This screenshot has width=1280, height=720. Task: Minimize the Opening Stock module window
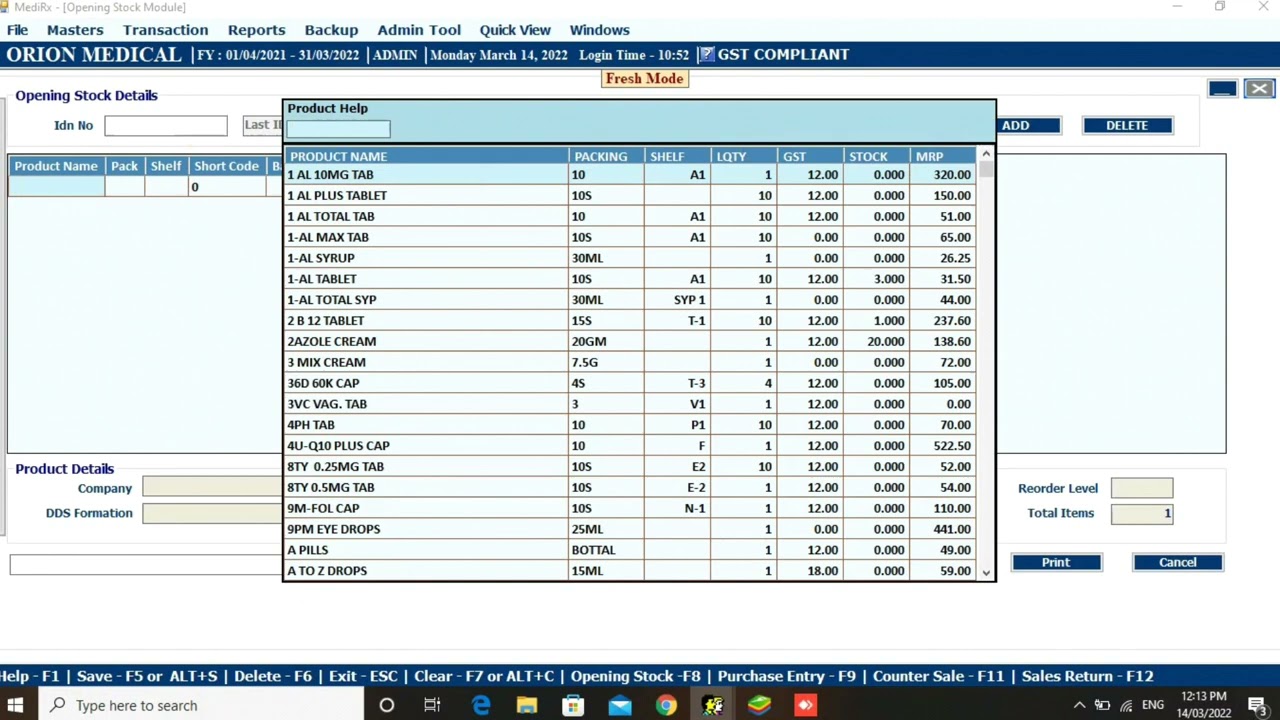[1222, 89]
